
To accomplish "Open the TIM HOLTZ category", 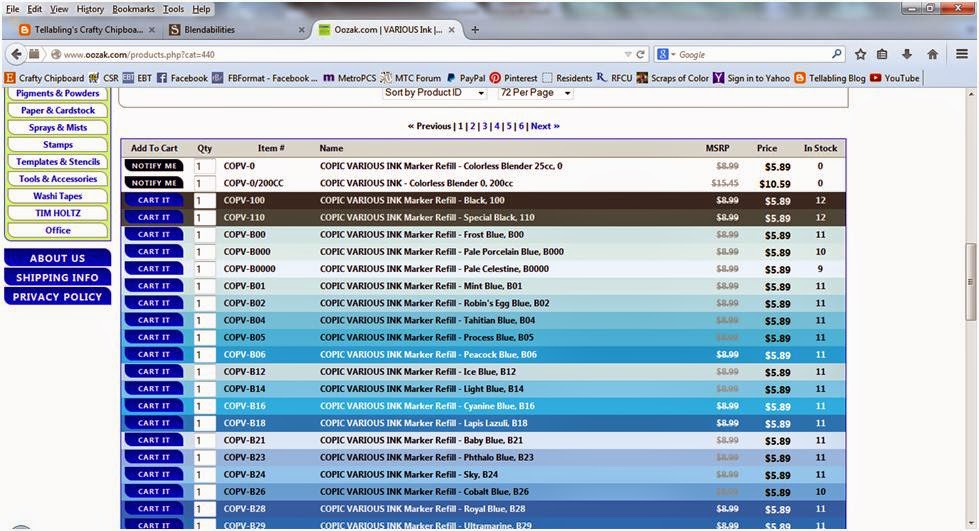I will pos(57,213).
